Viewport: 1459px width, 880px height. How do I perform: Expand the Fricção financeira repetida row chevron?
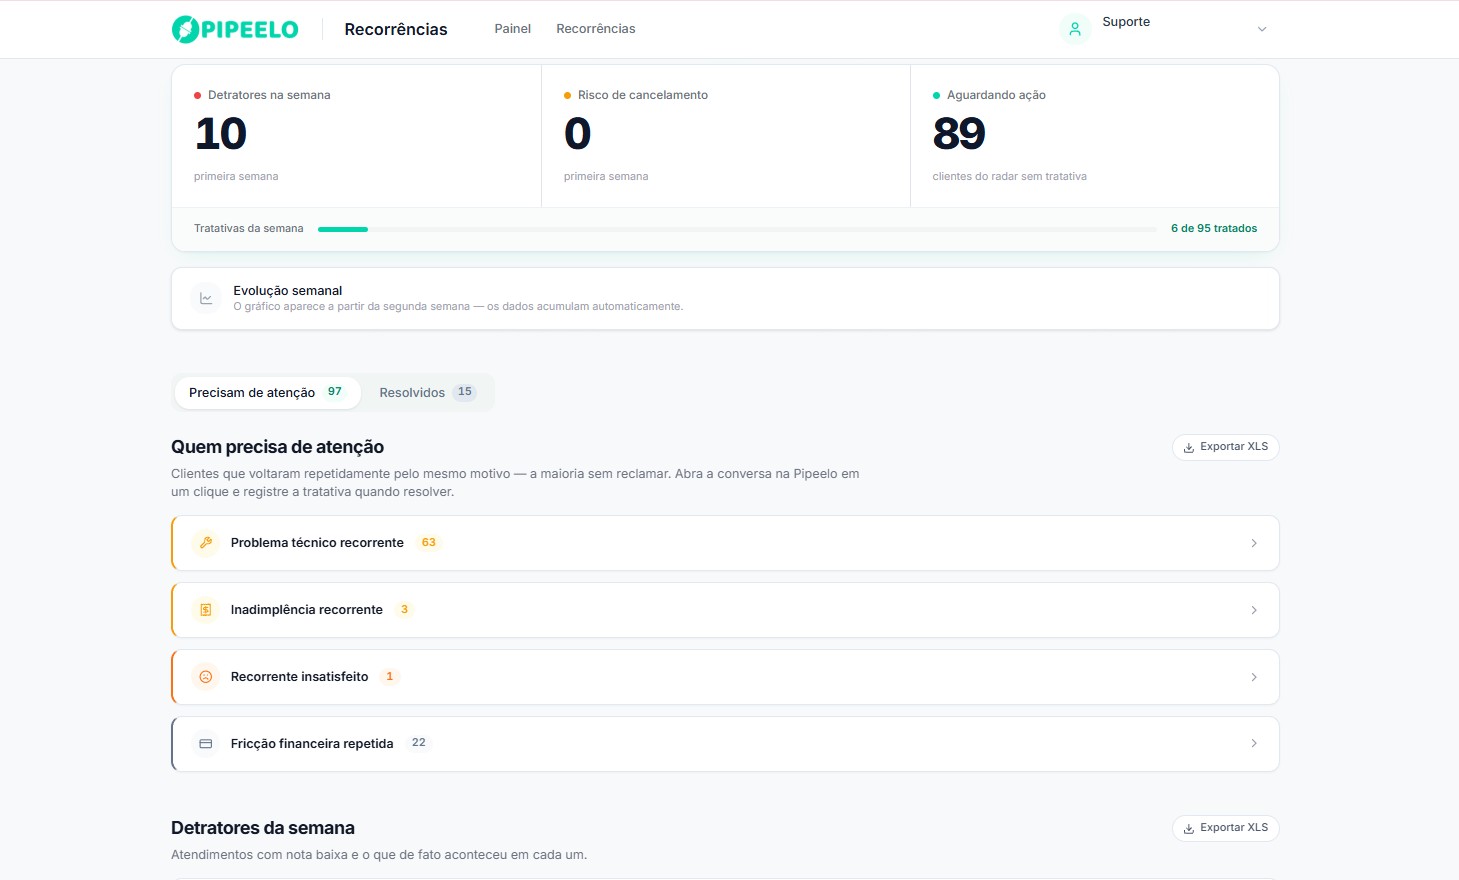coord(1254,743)
